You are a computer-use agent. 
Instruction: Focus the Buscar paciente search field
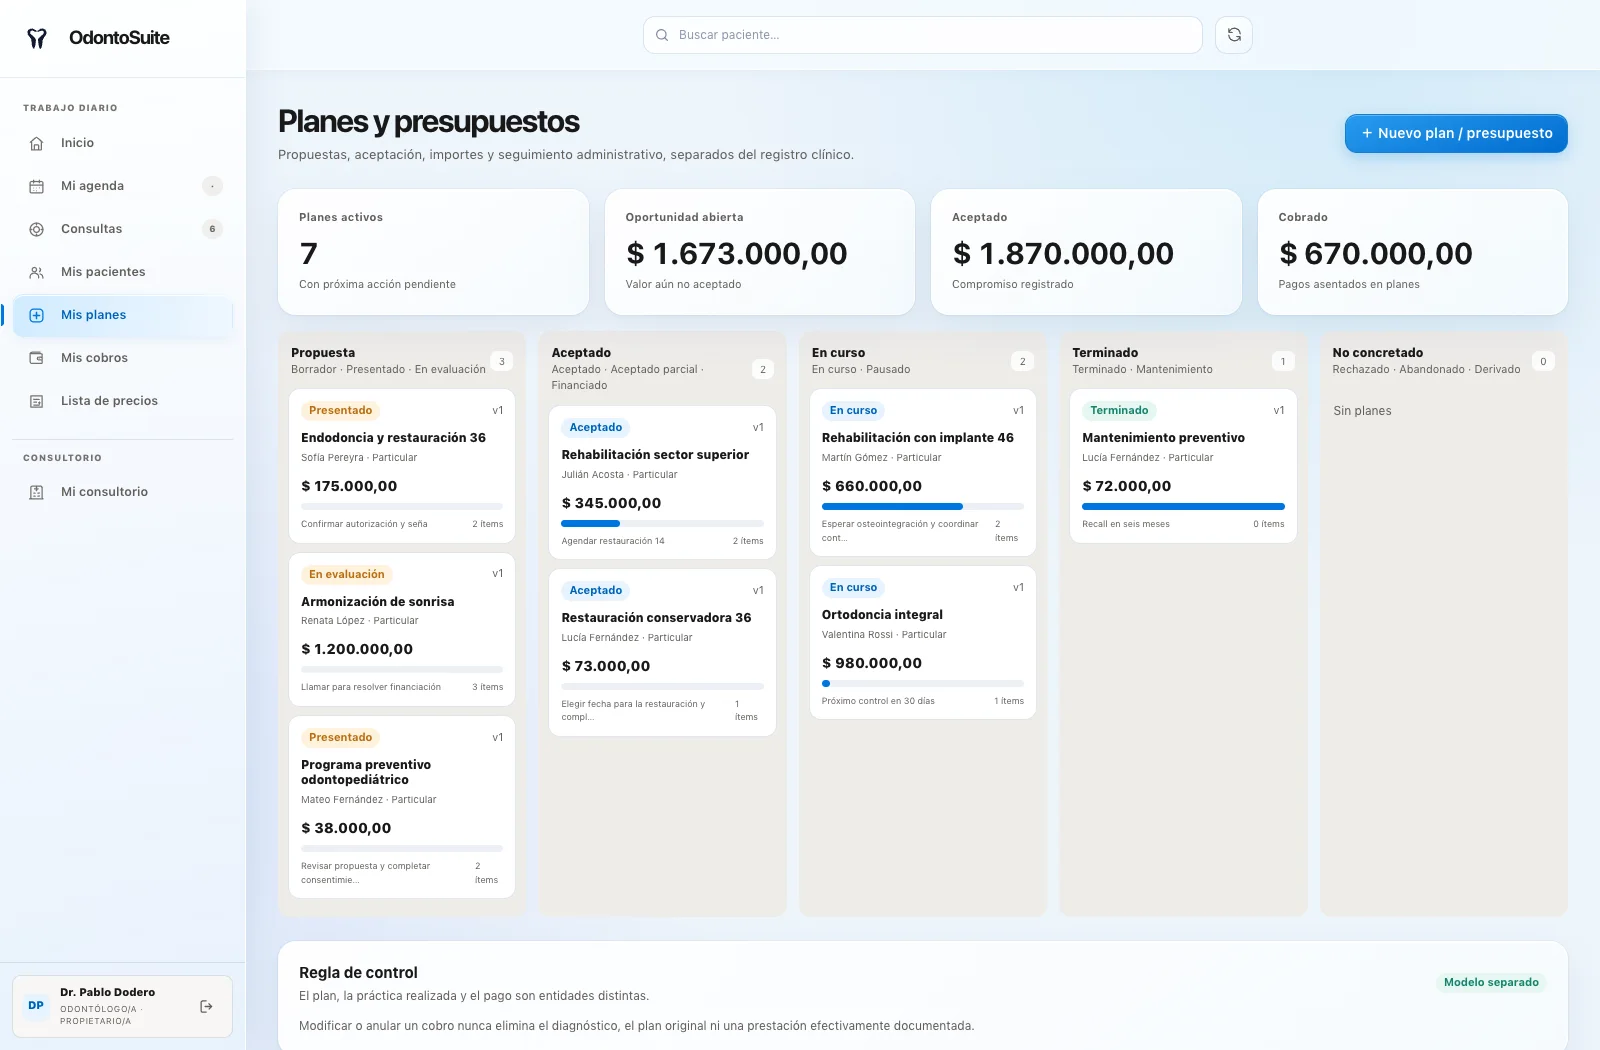click(x=923, y=35)
